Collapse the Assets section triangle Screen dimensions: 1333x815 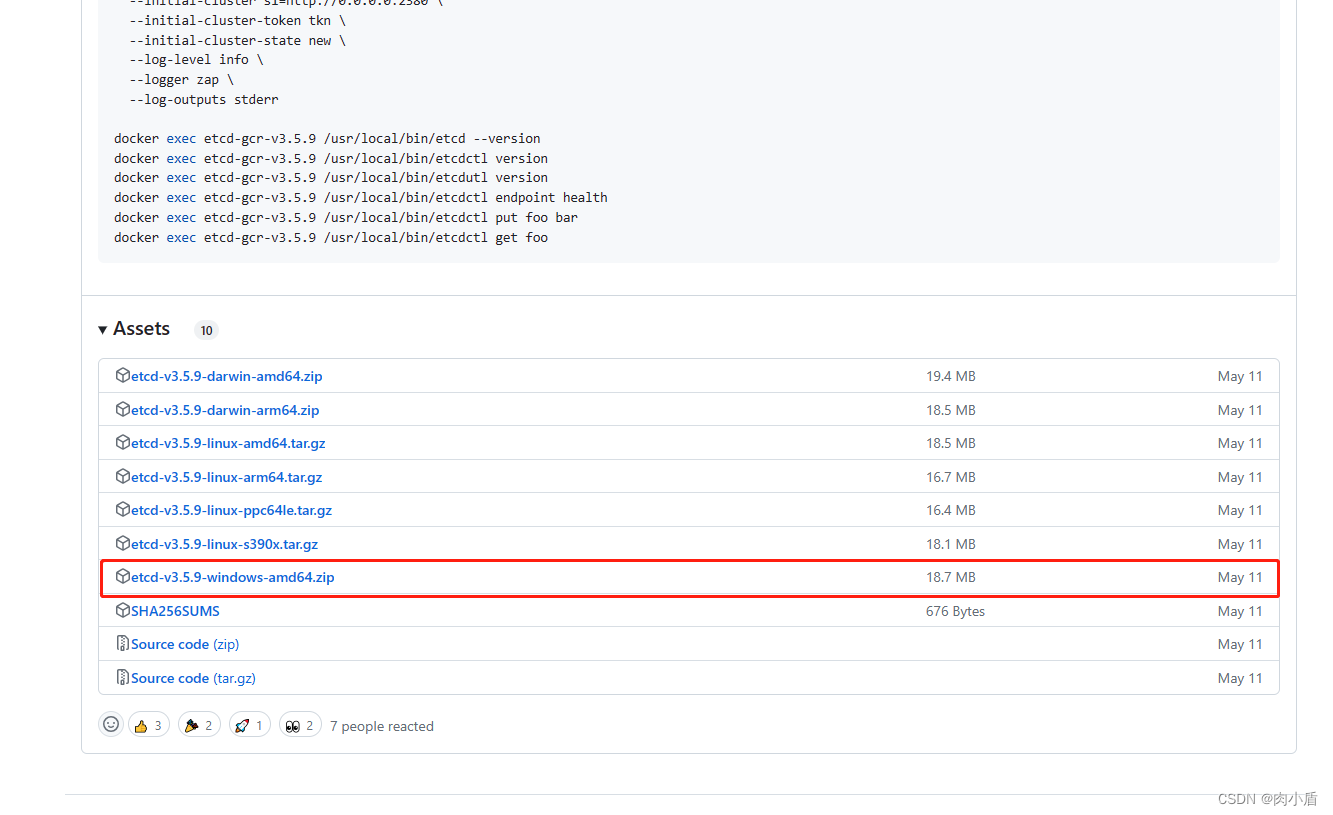click(102, 330)
